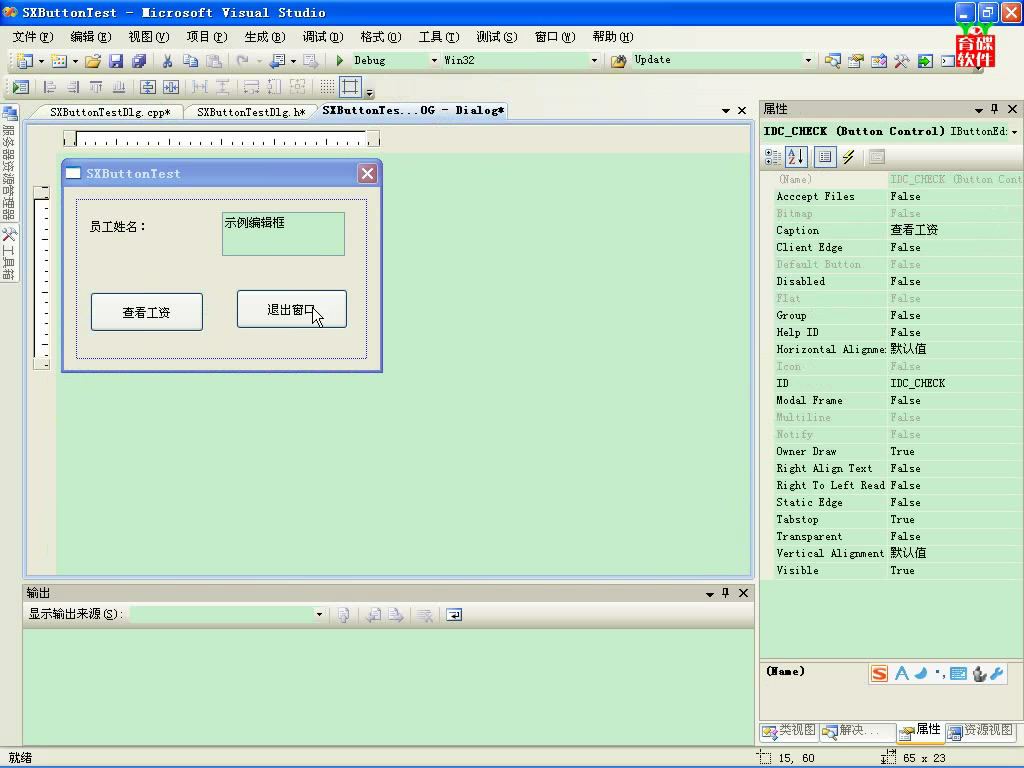Click the Add New Item toolbar icon
Viewport: 1024px width, 768px height.
pos(59,61)
